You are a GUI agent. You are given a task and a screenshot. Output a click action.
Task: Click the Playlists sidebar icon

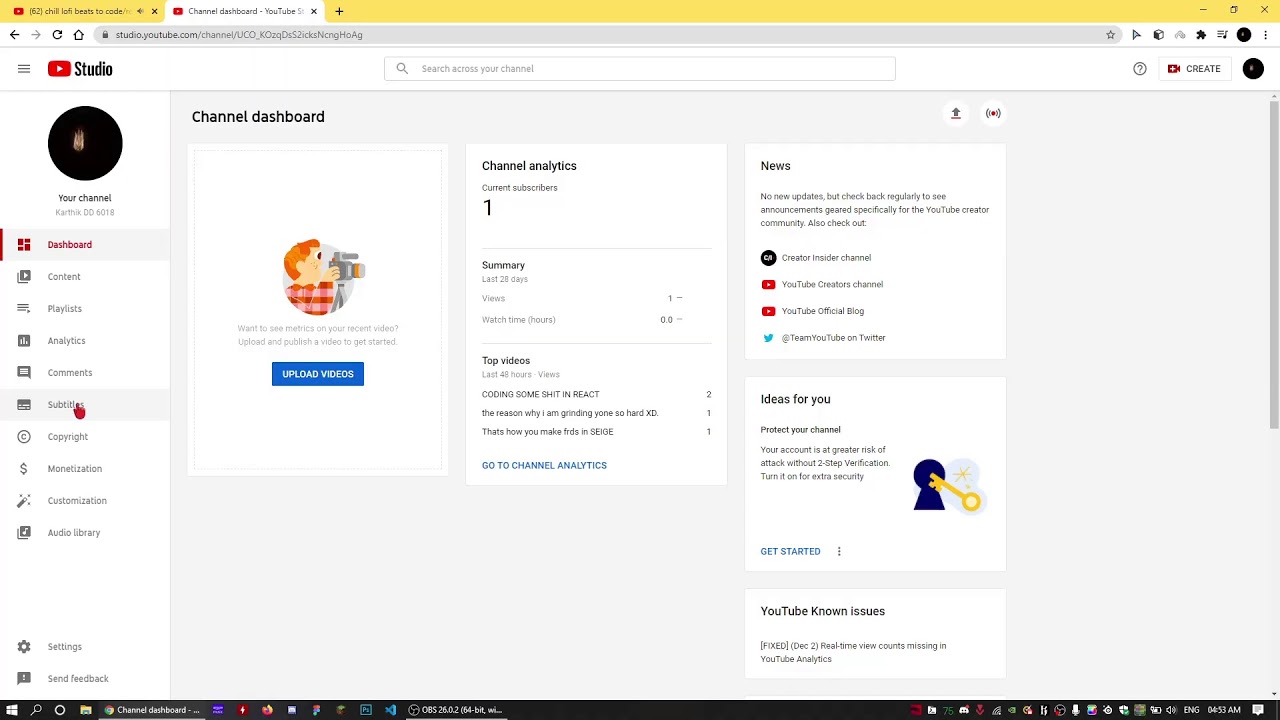coord(24,309)
